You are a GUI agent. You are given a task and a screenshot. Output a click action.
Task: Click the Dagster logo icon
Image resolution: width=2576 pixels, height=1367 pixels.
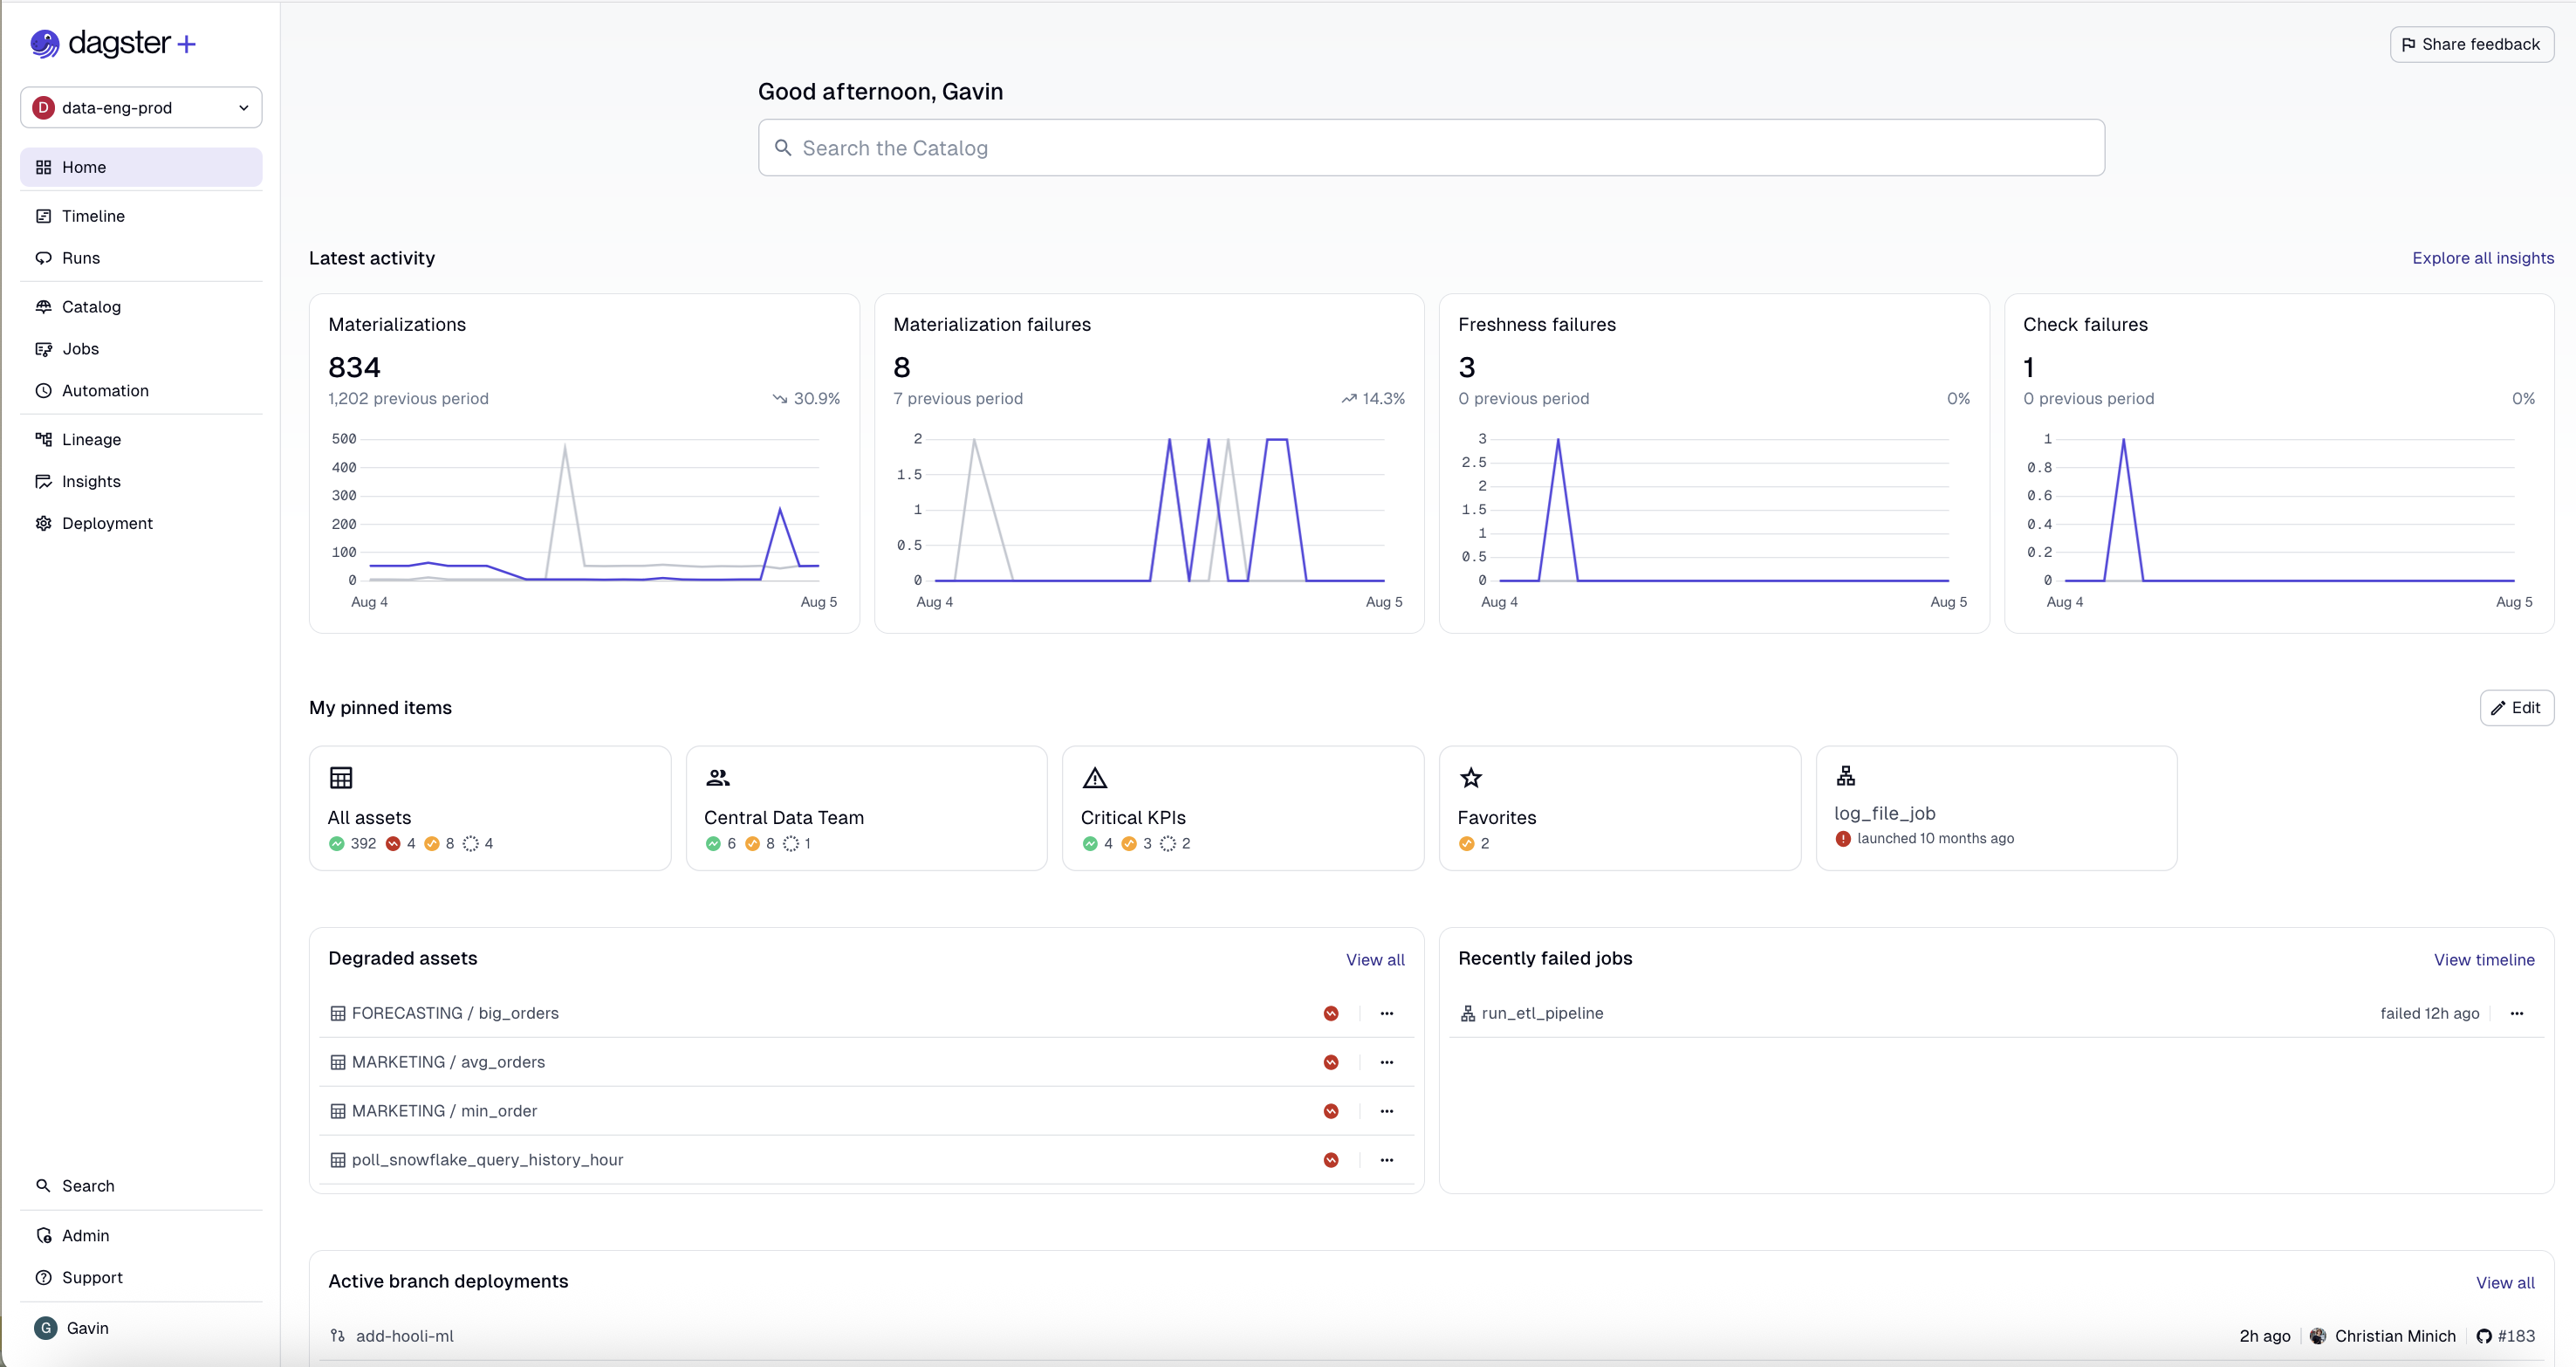click(44, 43)
